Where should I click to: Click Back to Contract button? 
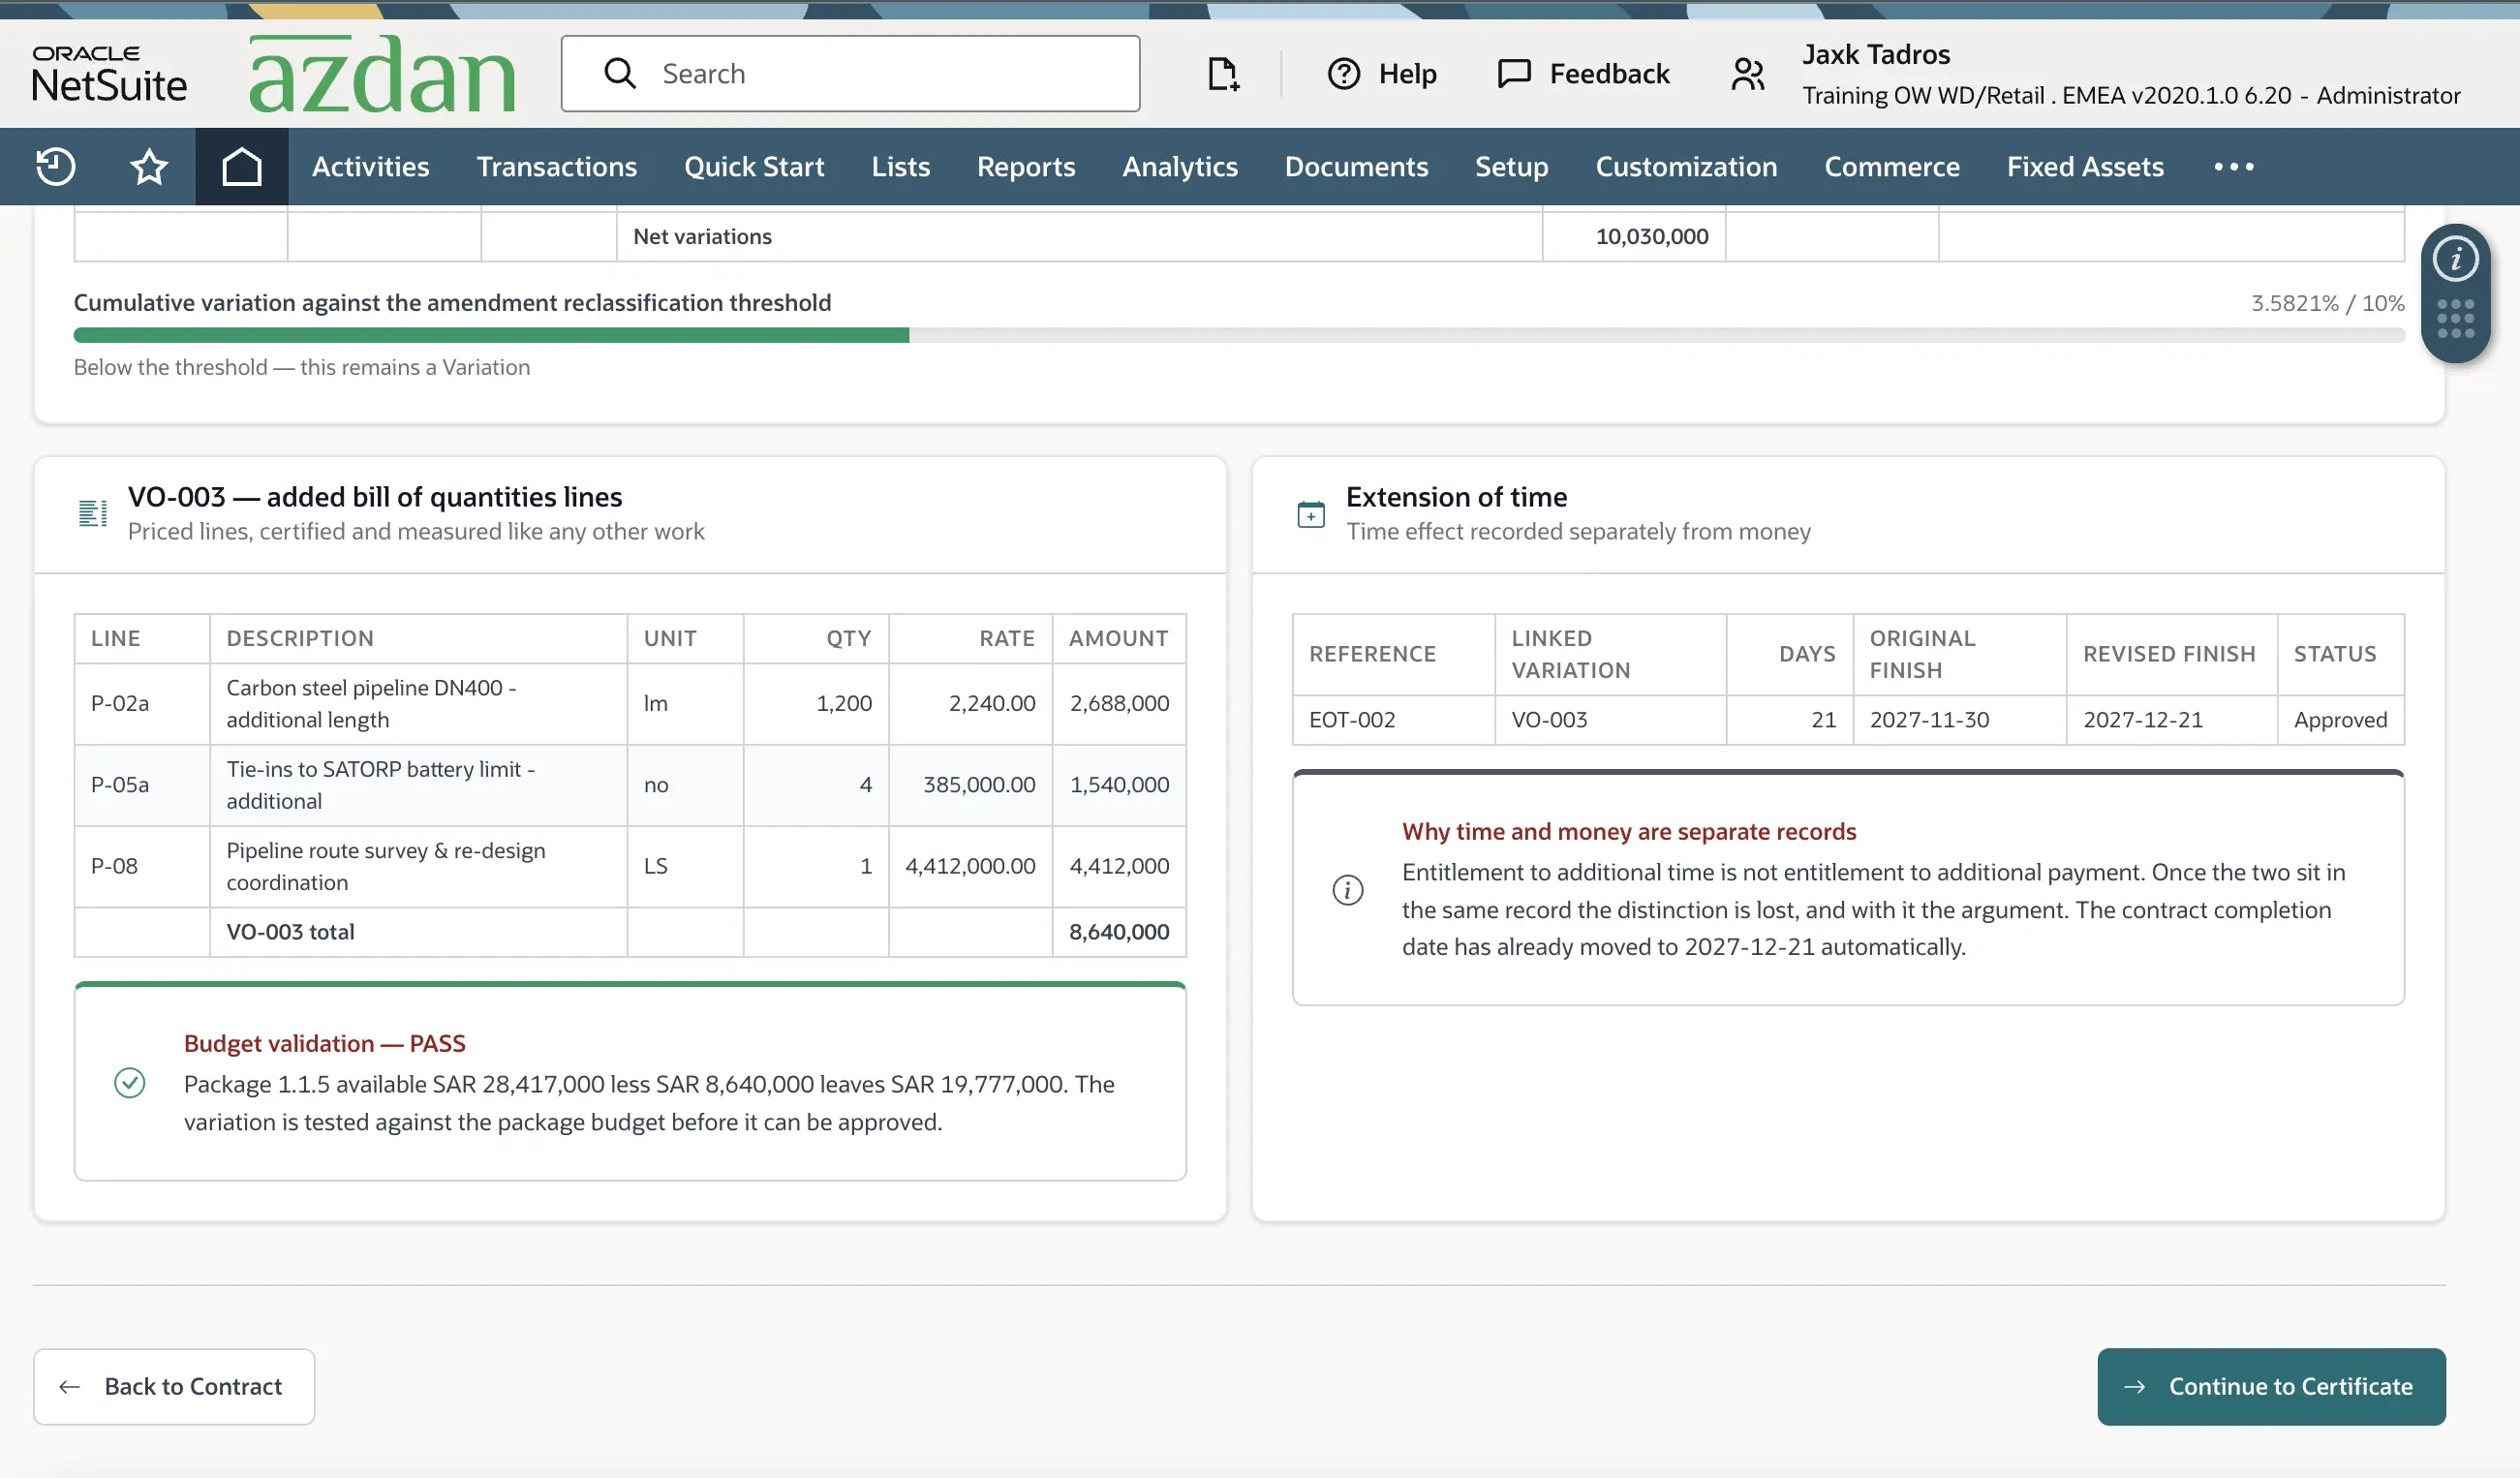click(174, 1386)
